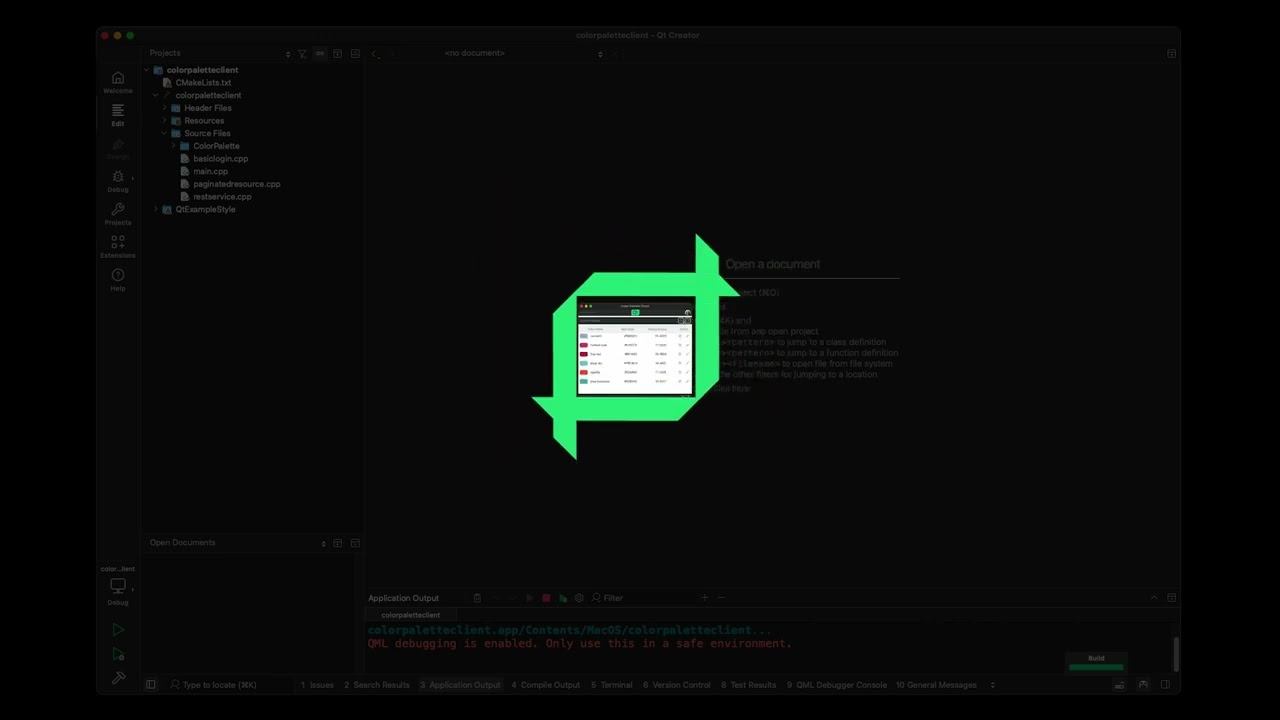Select basiclogin.cpp file
Screen dimensions: 1280x720
[221, 159]
